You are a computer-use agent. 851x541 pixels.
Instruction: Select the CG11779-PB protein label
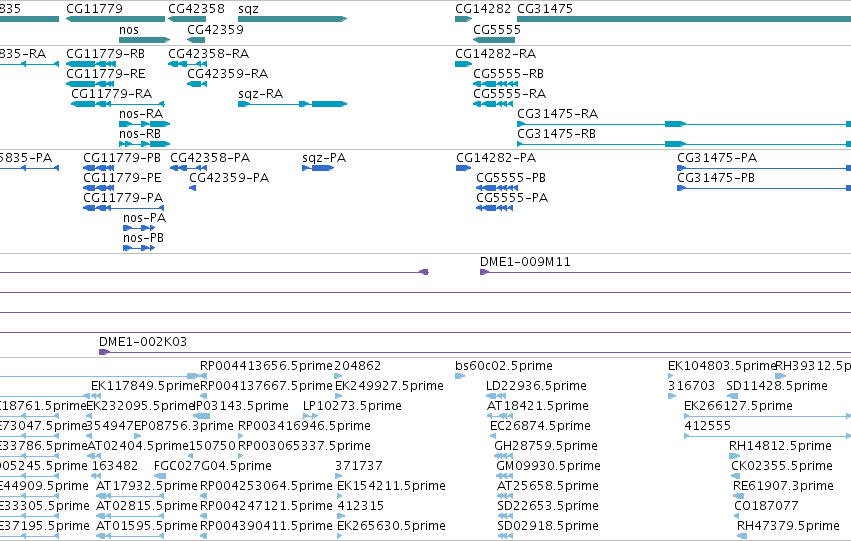122,158
